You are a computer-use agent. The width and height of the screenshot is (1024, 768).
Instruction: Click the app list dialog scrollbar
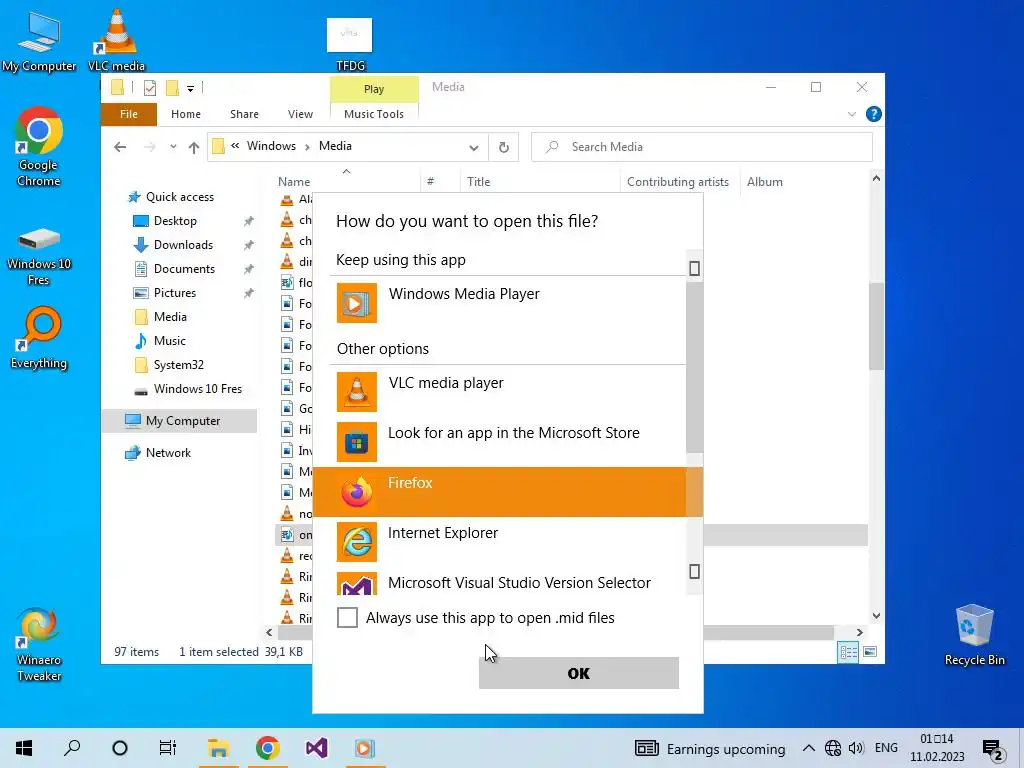(694, 367)
